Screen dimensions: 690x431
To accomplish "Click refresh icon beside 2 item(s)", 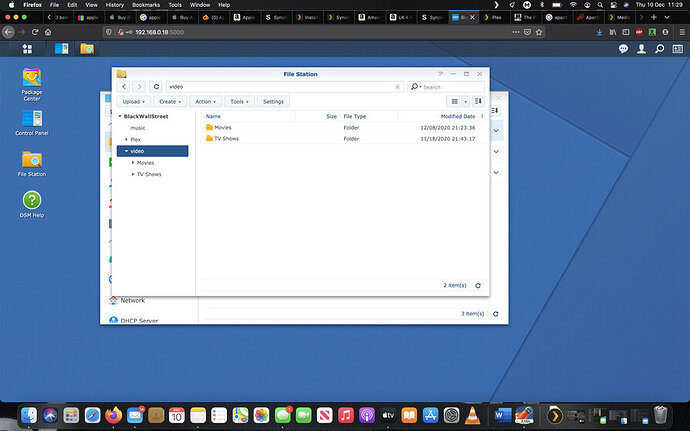I will point(478,286).
